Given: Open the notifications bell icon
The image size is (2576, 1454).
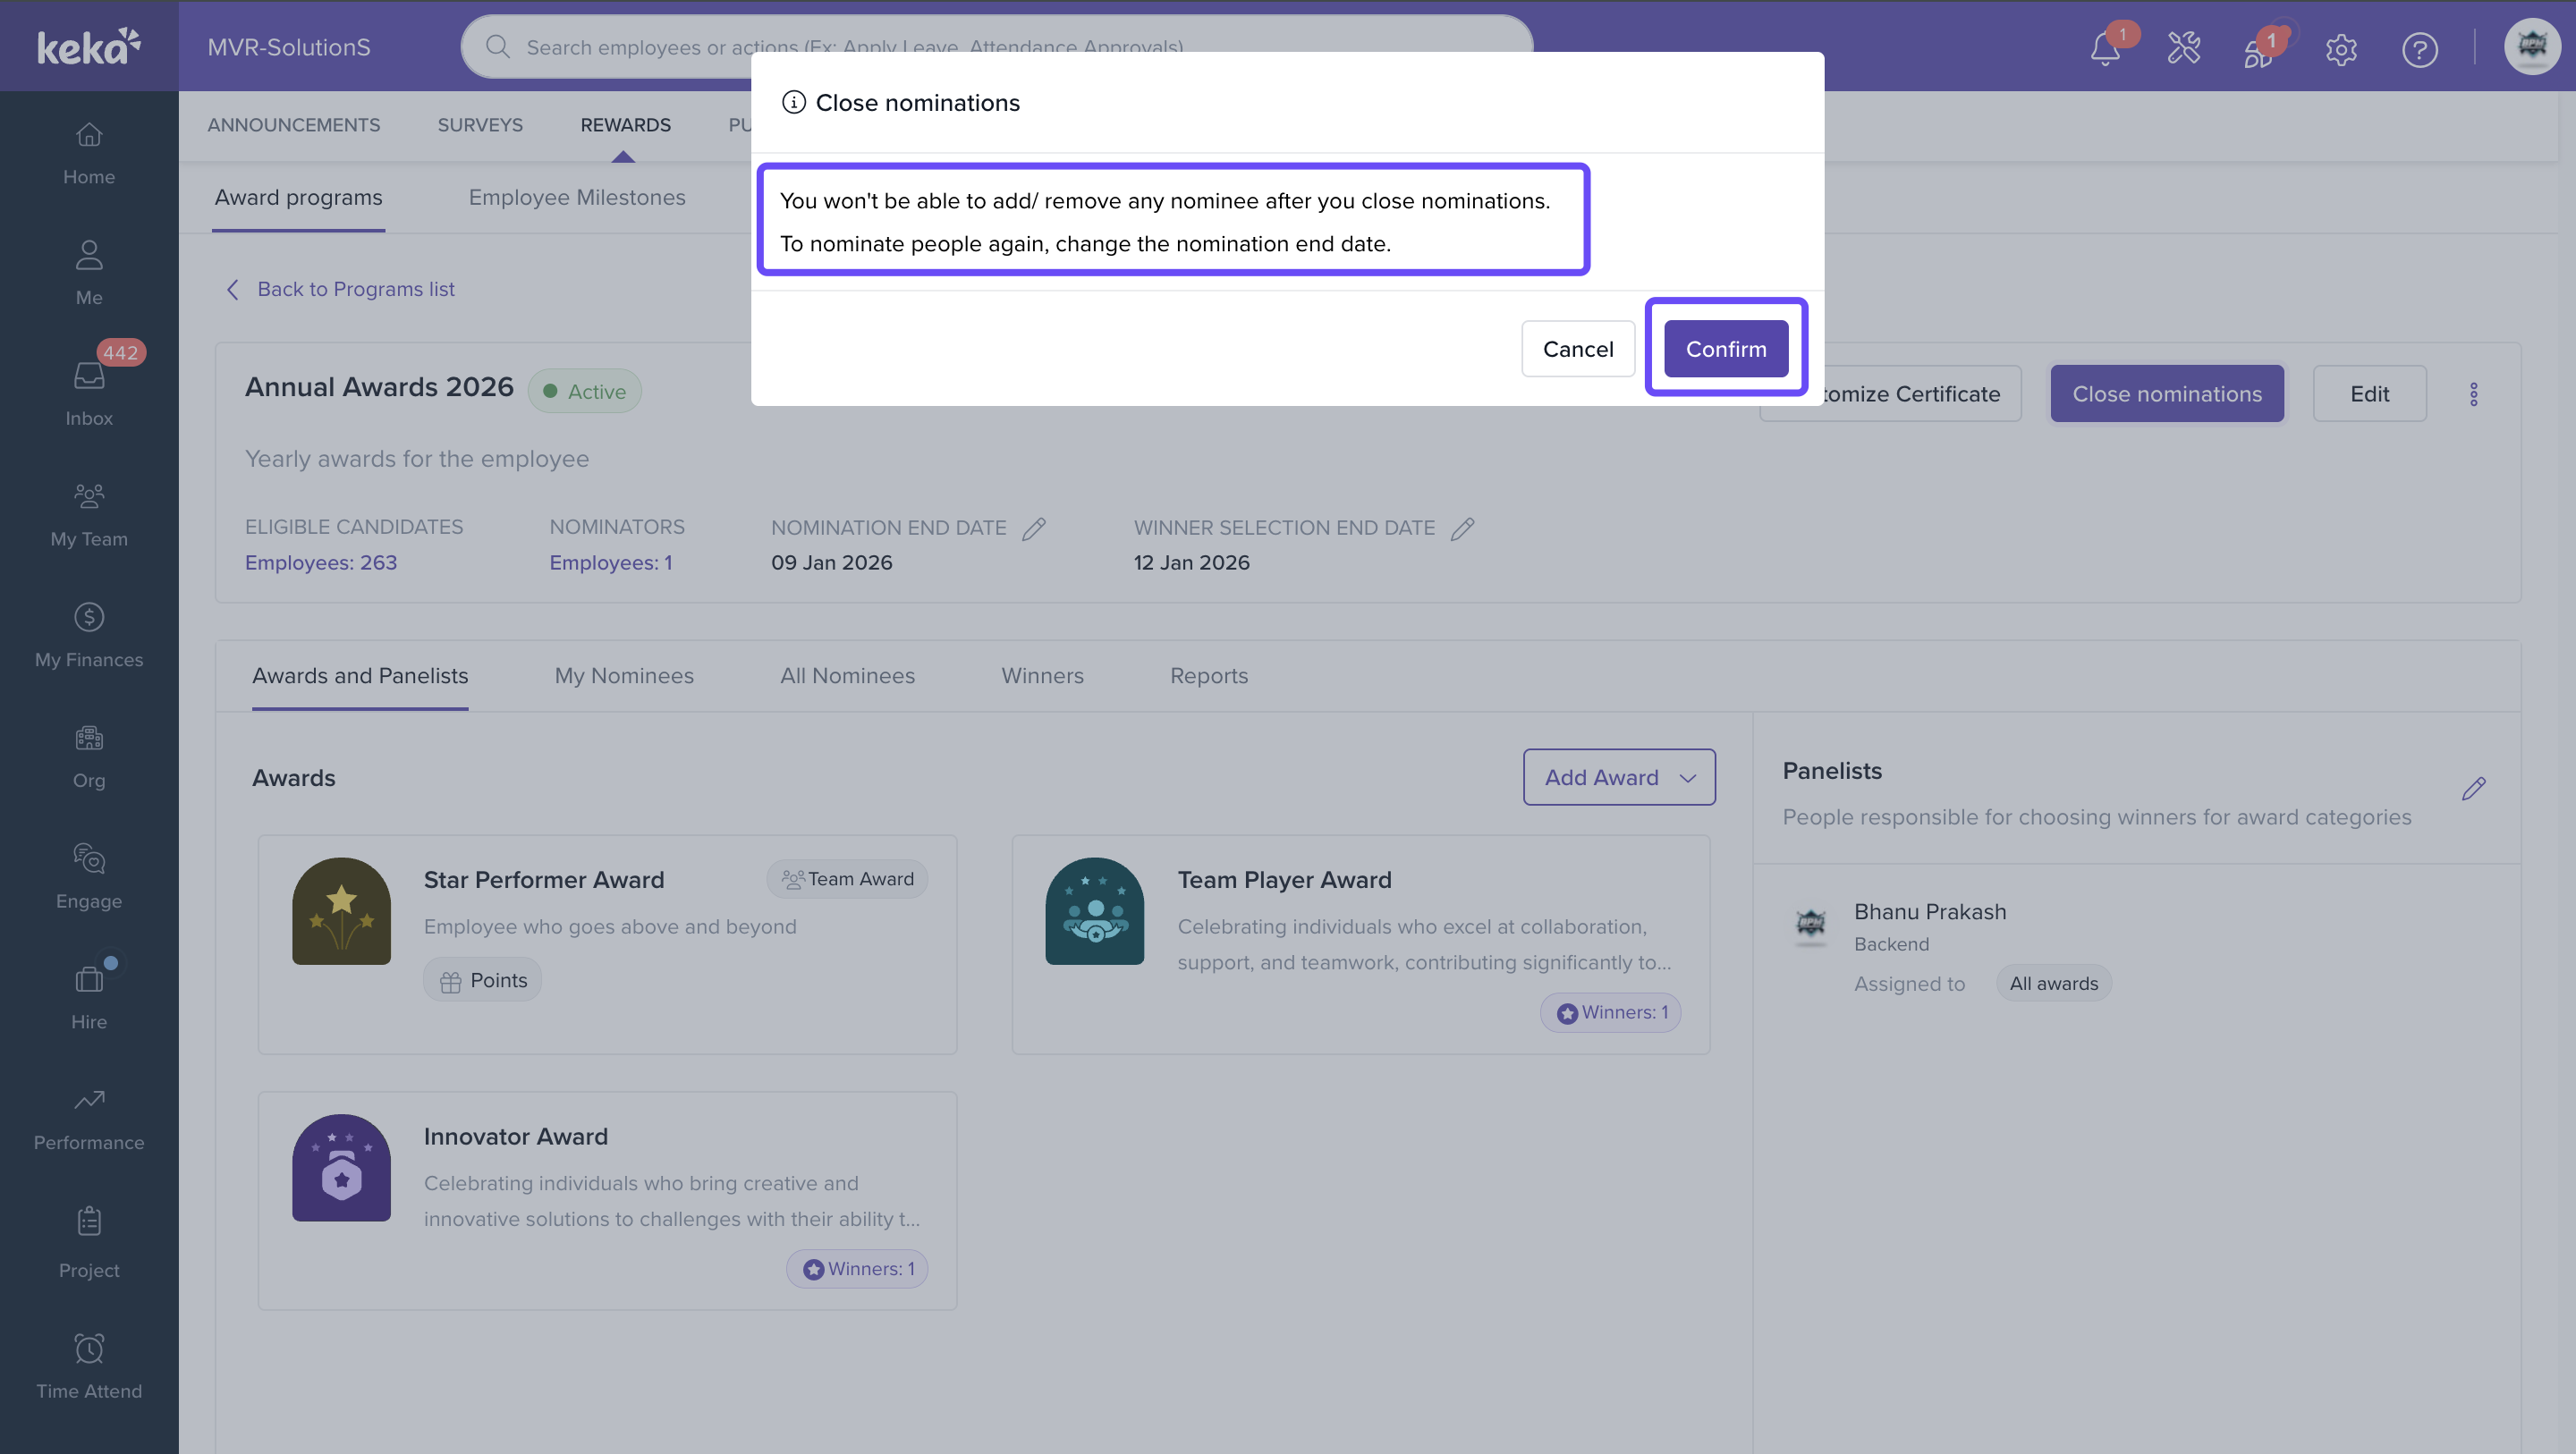Looking at the screenshot, I should click(x=2105, y=48).
